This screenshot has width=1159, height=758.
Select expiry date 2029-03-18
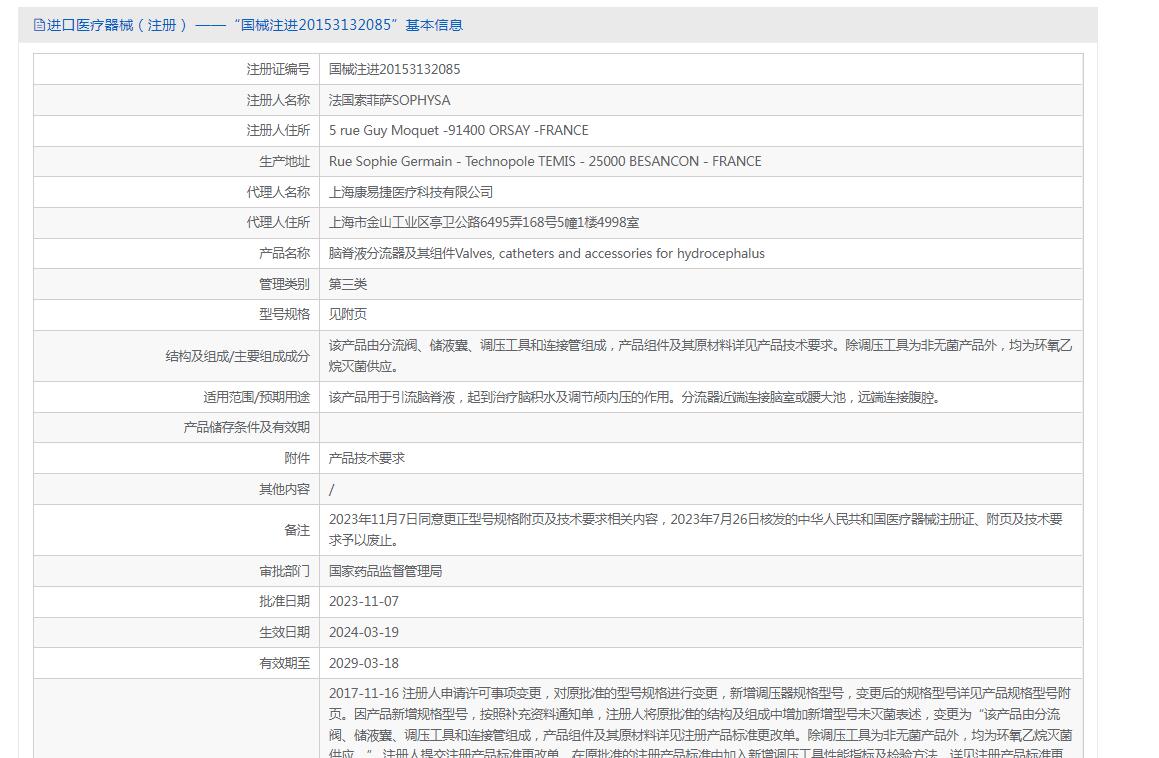click(x=364, y=664)
